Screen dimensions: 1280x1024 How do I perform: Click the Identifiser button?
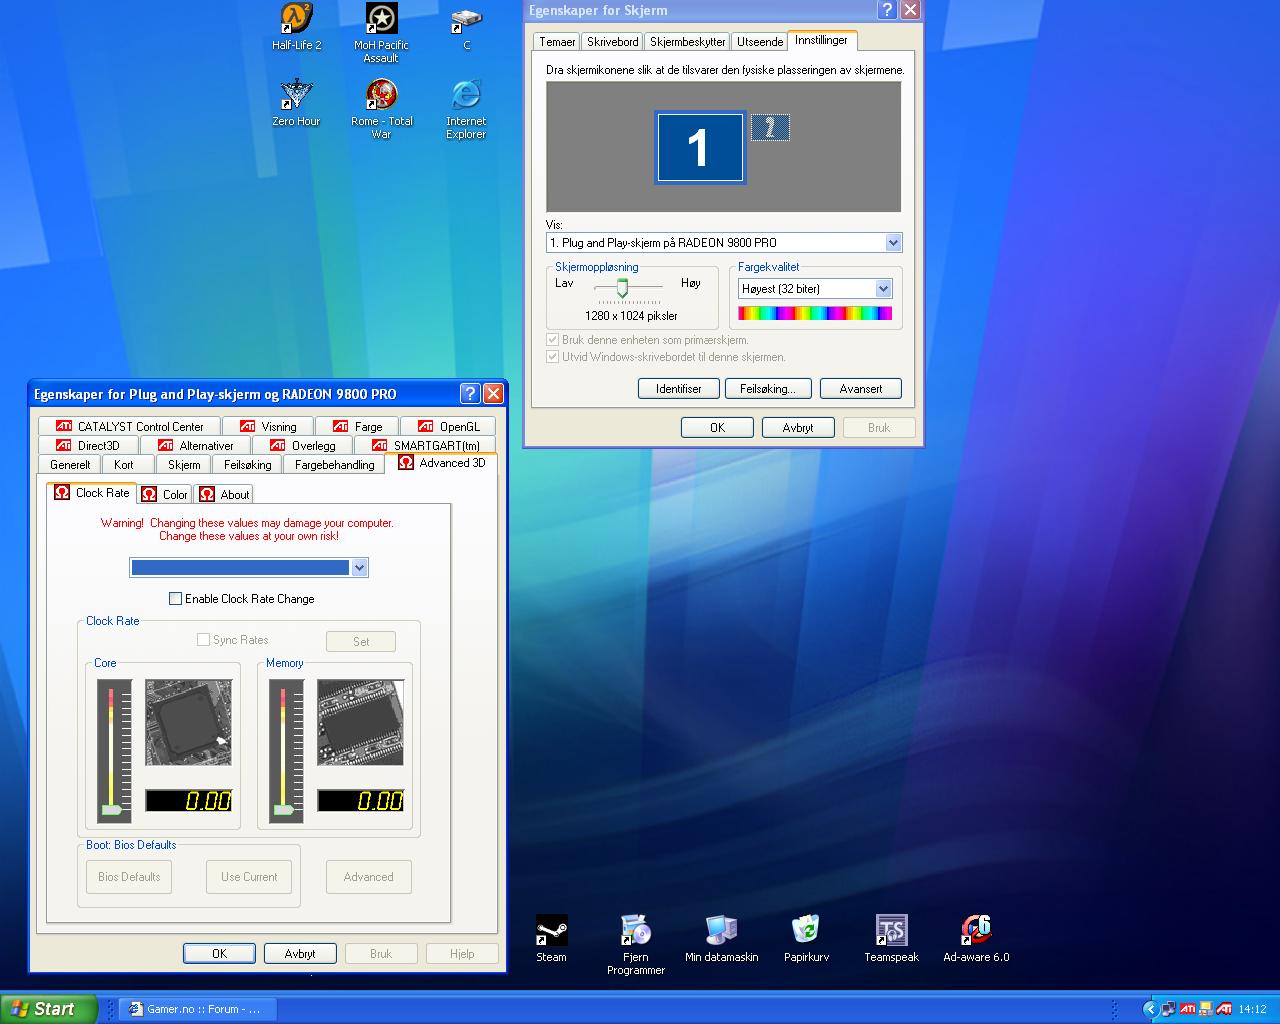[x=679, y=388]
